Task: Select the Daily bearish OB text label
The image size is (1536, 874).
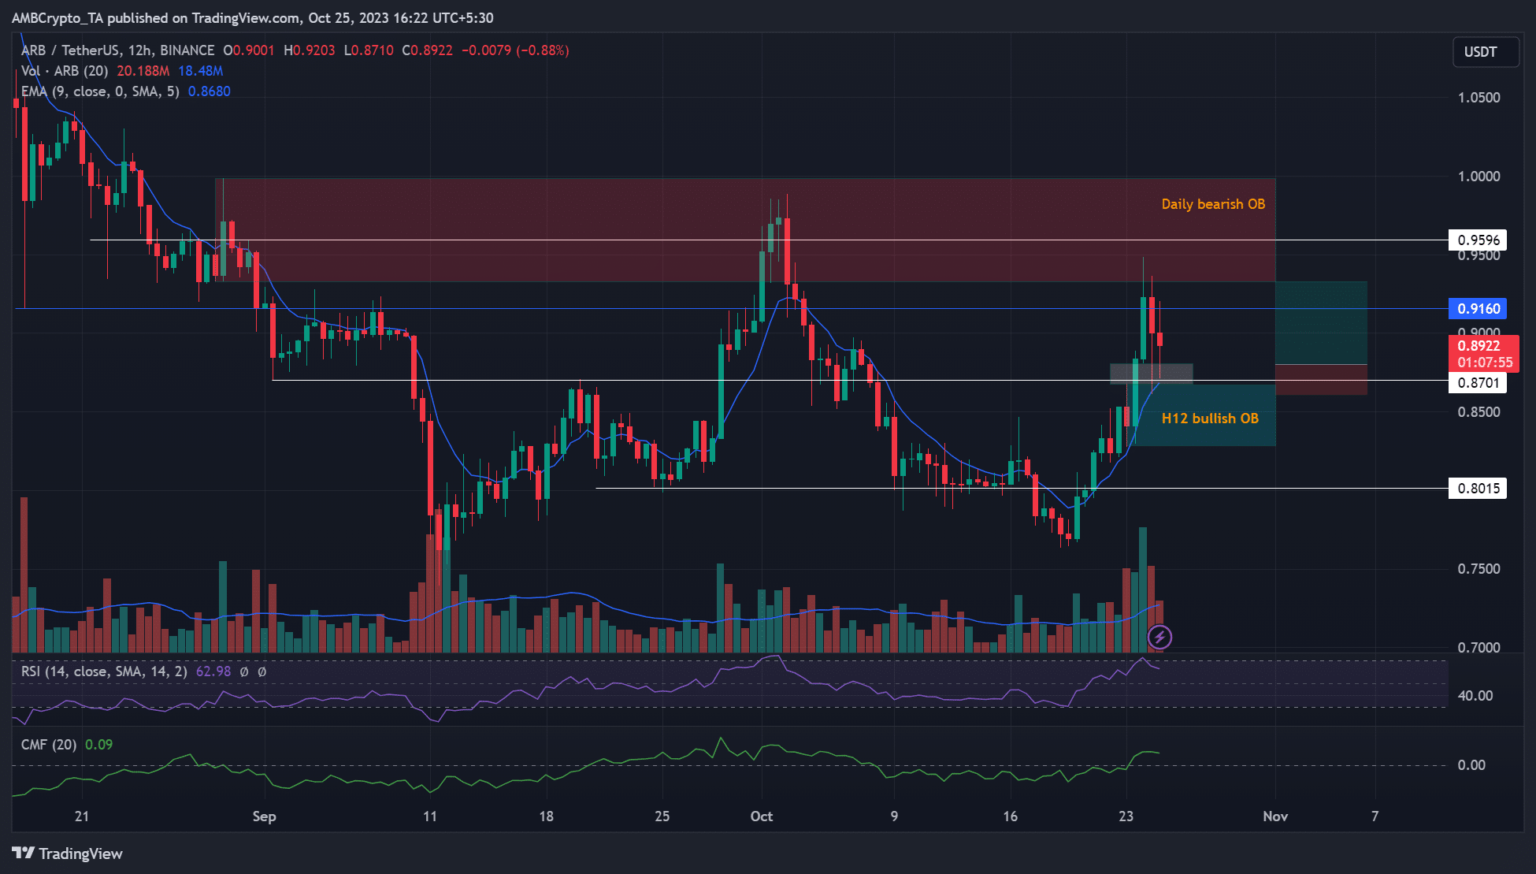Action: 1212,204
